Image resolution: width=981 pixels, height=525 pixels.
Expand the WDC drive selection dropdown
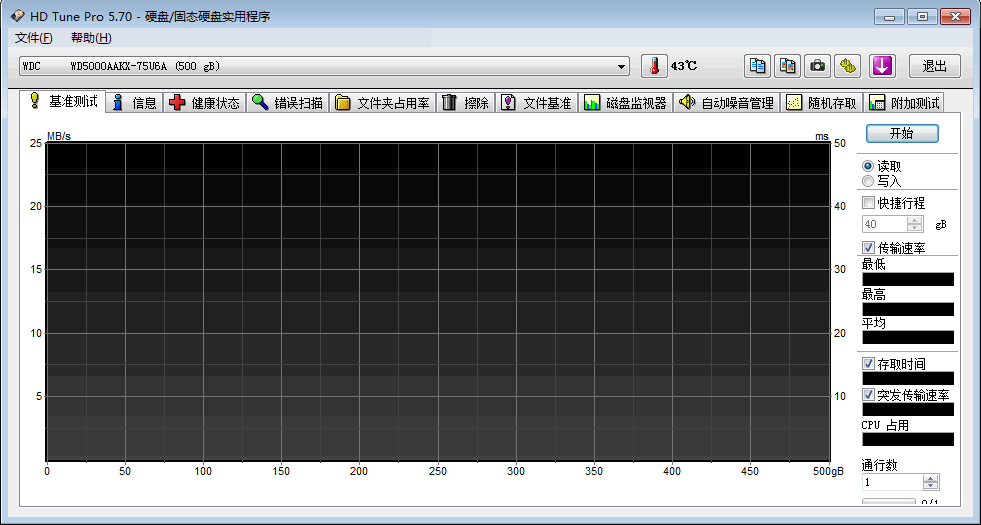pyautogui.click(x=622, y=67)
